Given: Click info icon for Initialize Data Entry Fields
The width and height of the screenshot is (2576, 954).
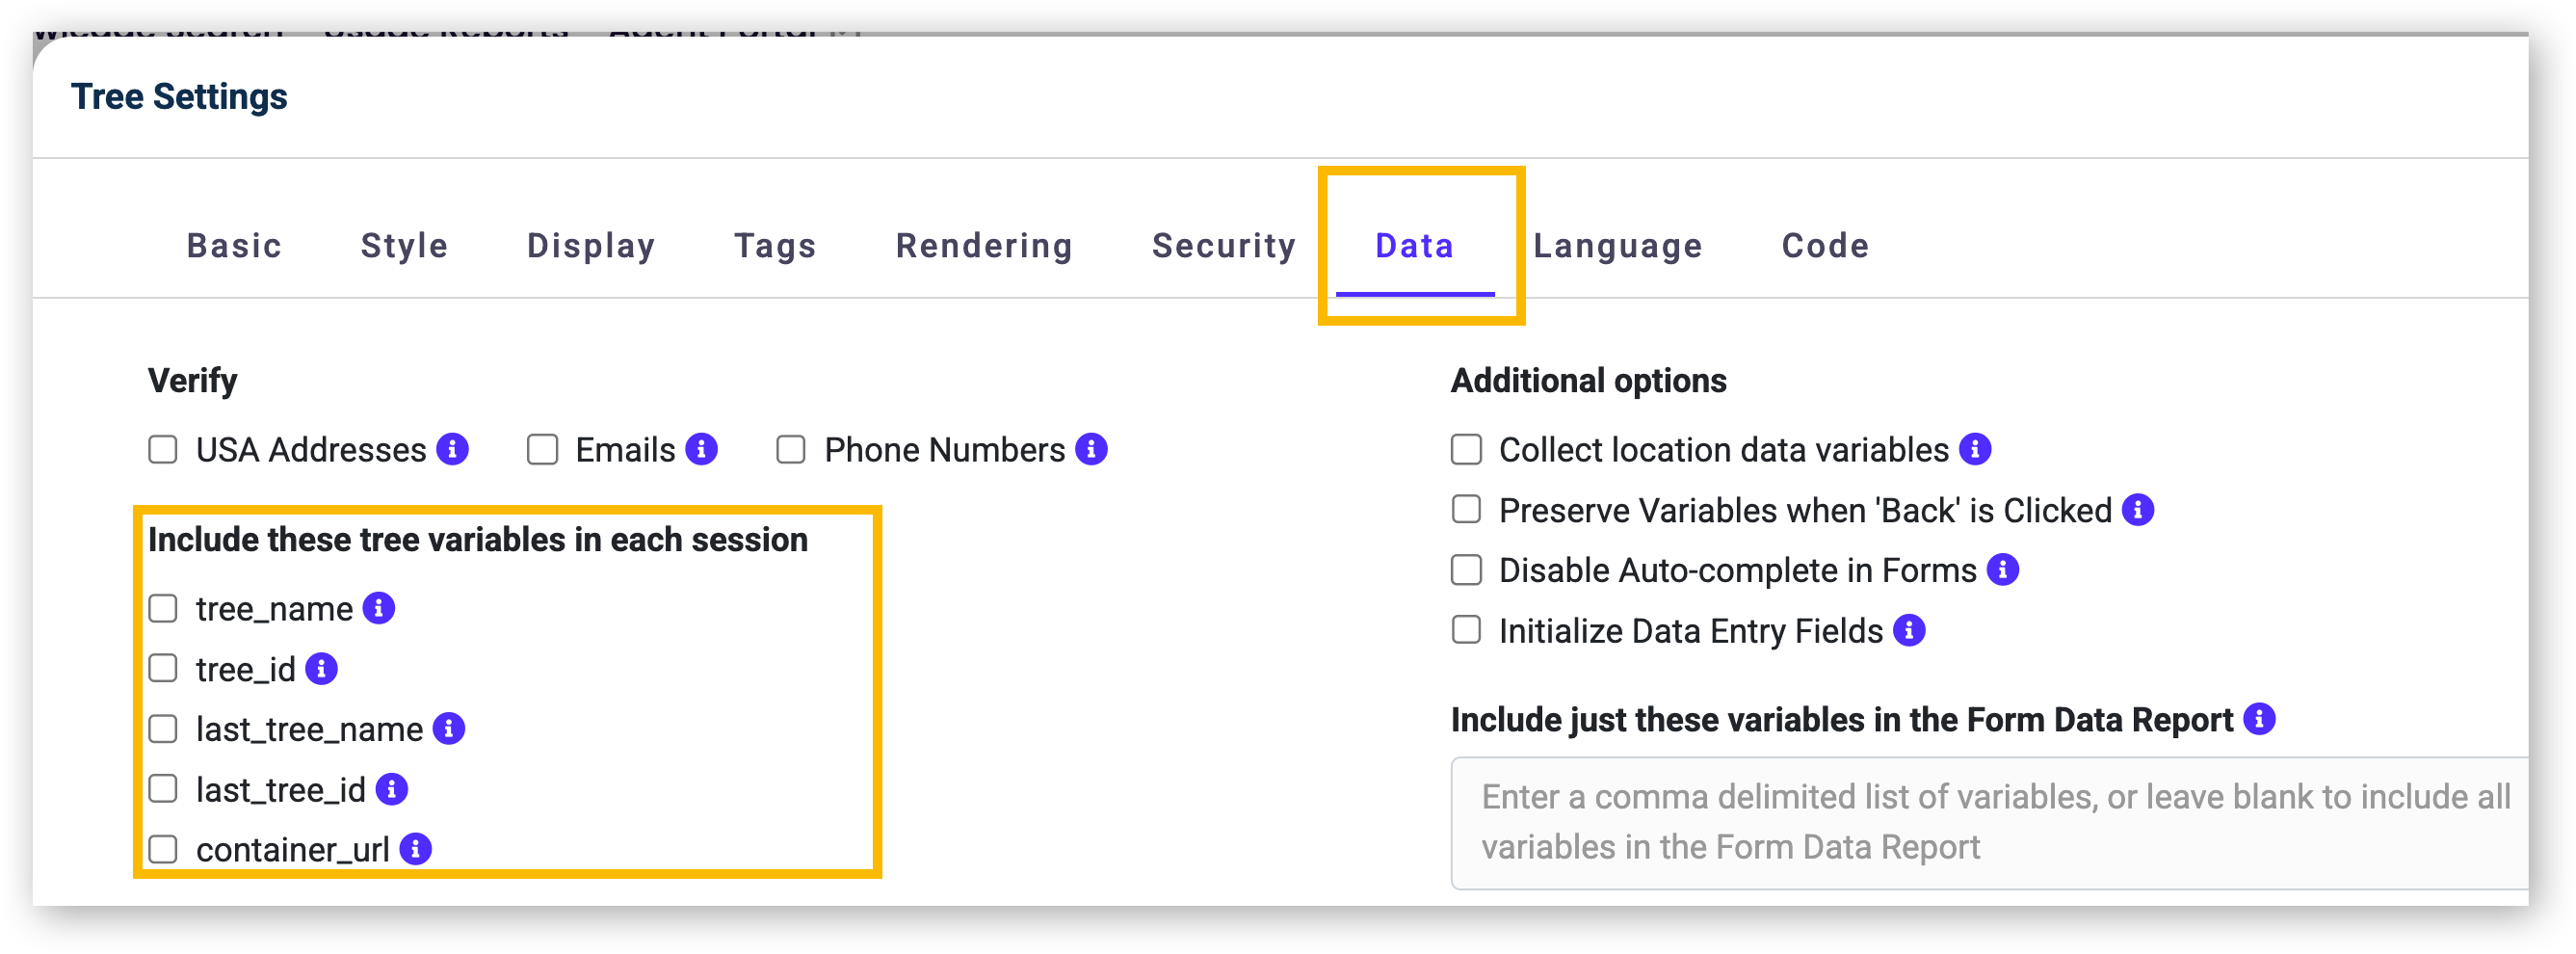Looking at the screenshot, I should click(1909, 630).
